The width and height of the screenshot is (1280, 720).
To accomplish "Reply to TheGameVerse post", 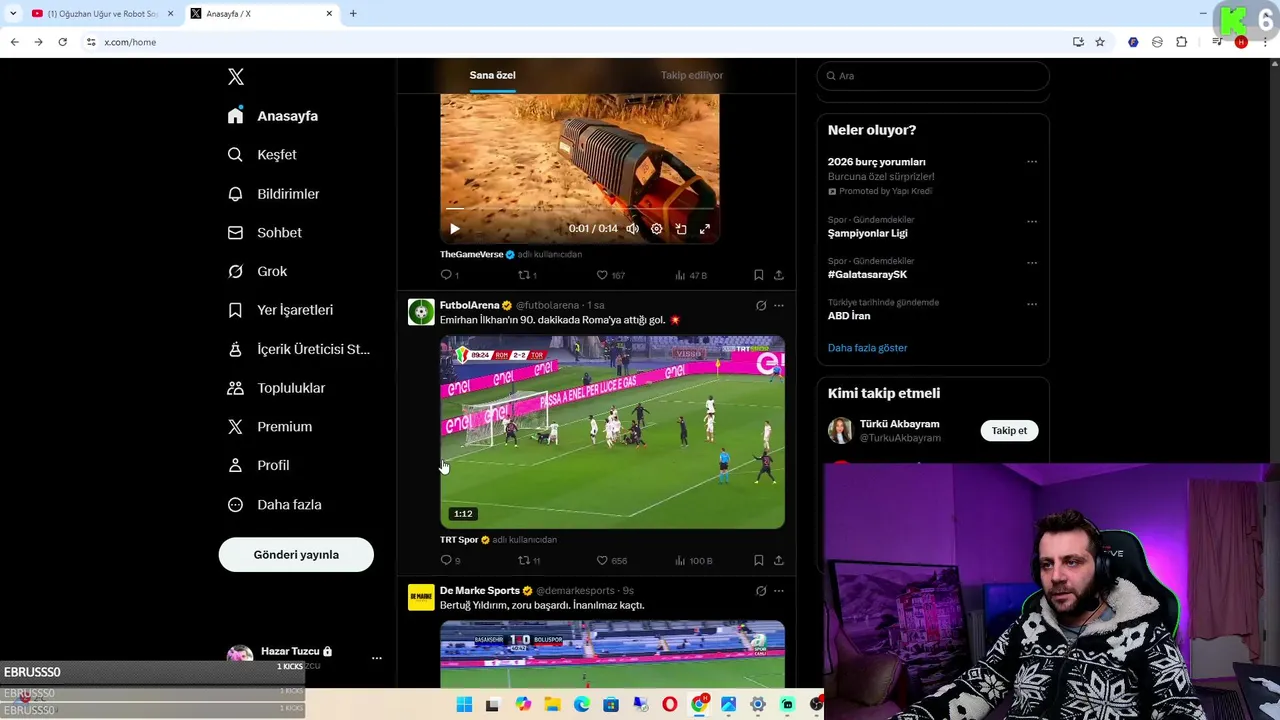I will coord(450,275).
